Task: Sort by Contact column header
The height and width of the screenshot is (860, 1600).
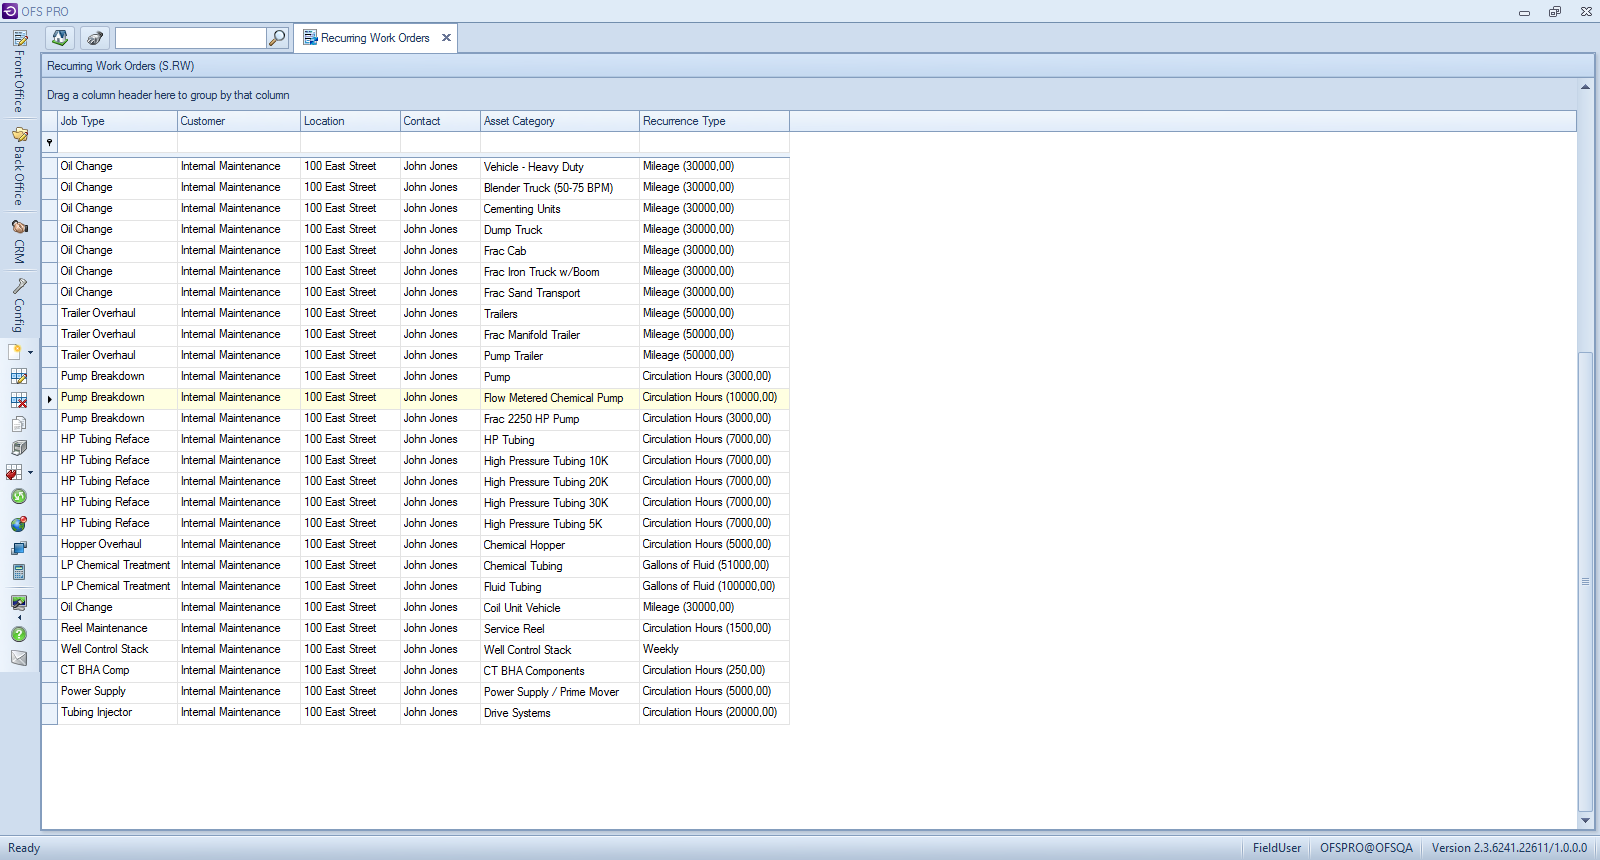Action: click(x=440, y=121)
